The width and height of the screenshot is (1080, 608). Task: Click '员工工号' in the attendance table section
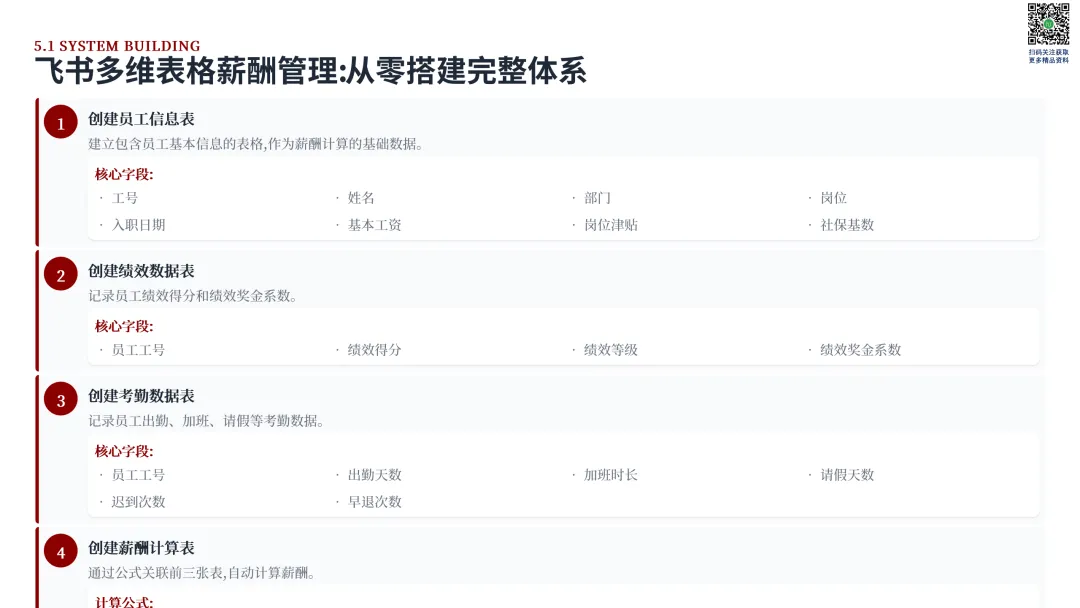point(138,475)
